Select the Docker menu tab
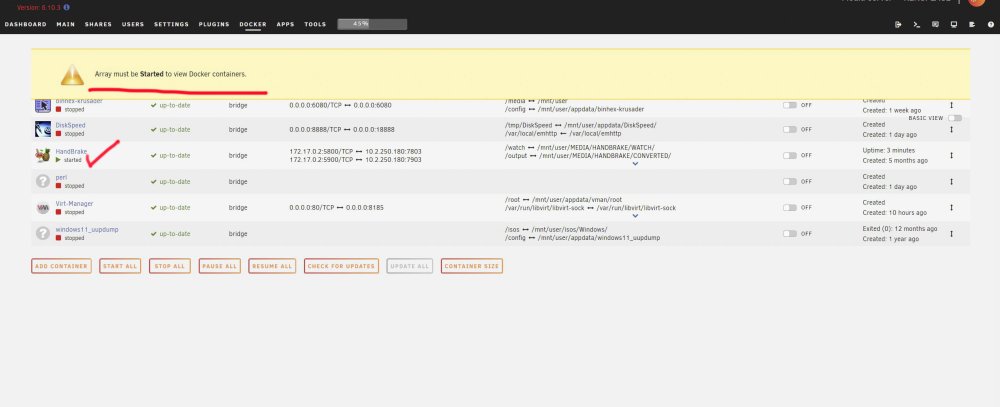Image resolution: width=1000 pixels, height=407 pixels. (x=253, y=24)
